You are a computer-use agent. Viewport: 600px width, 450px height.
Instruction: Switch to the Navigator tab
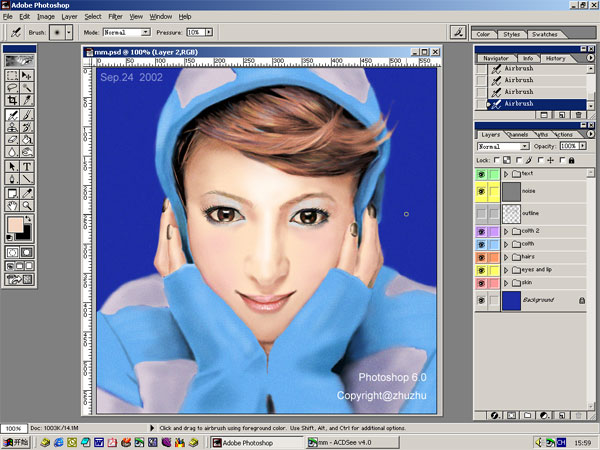[496, 59]
